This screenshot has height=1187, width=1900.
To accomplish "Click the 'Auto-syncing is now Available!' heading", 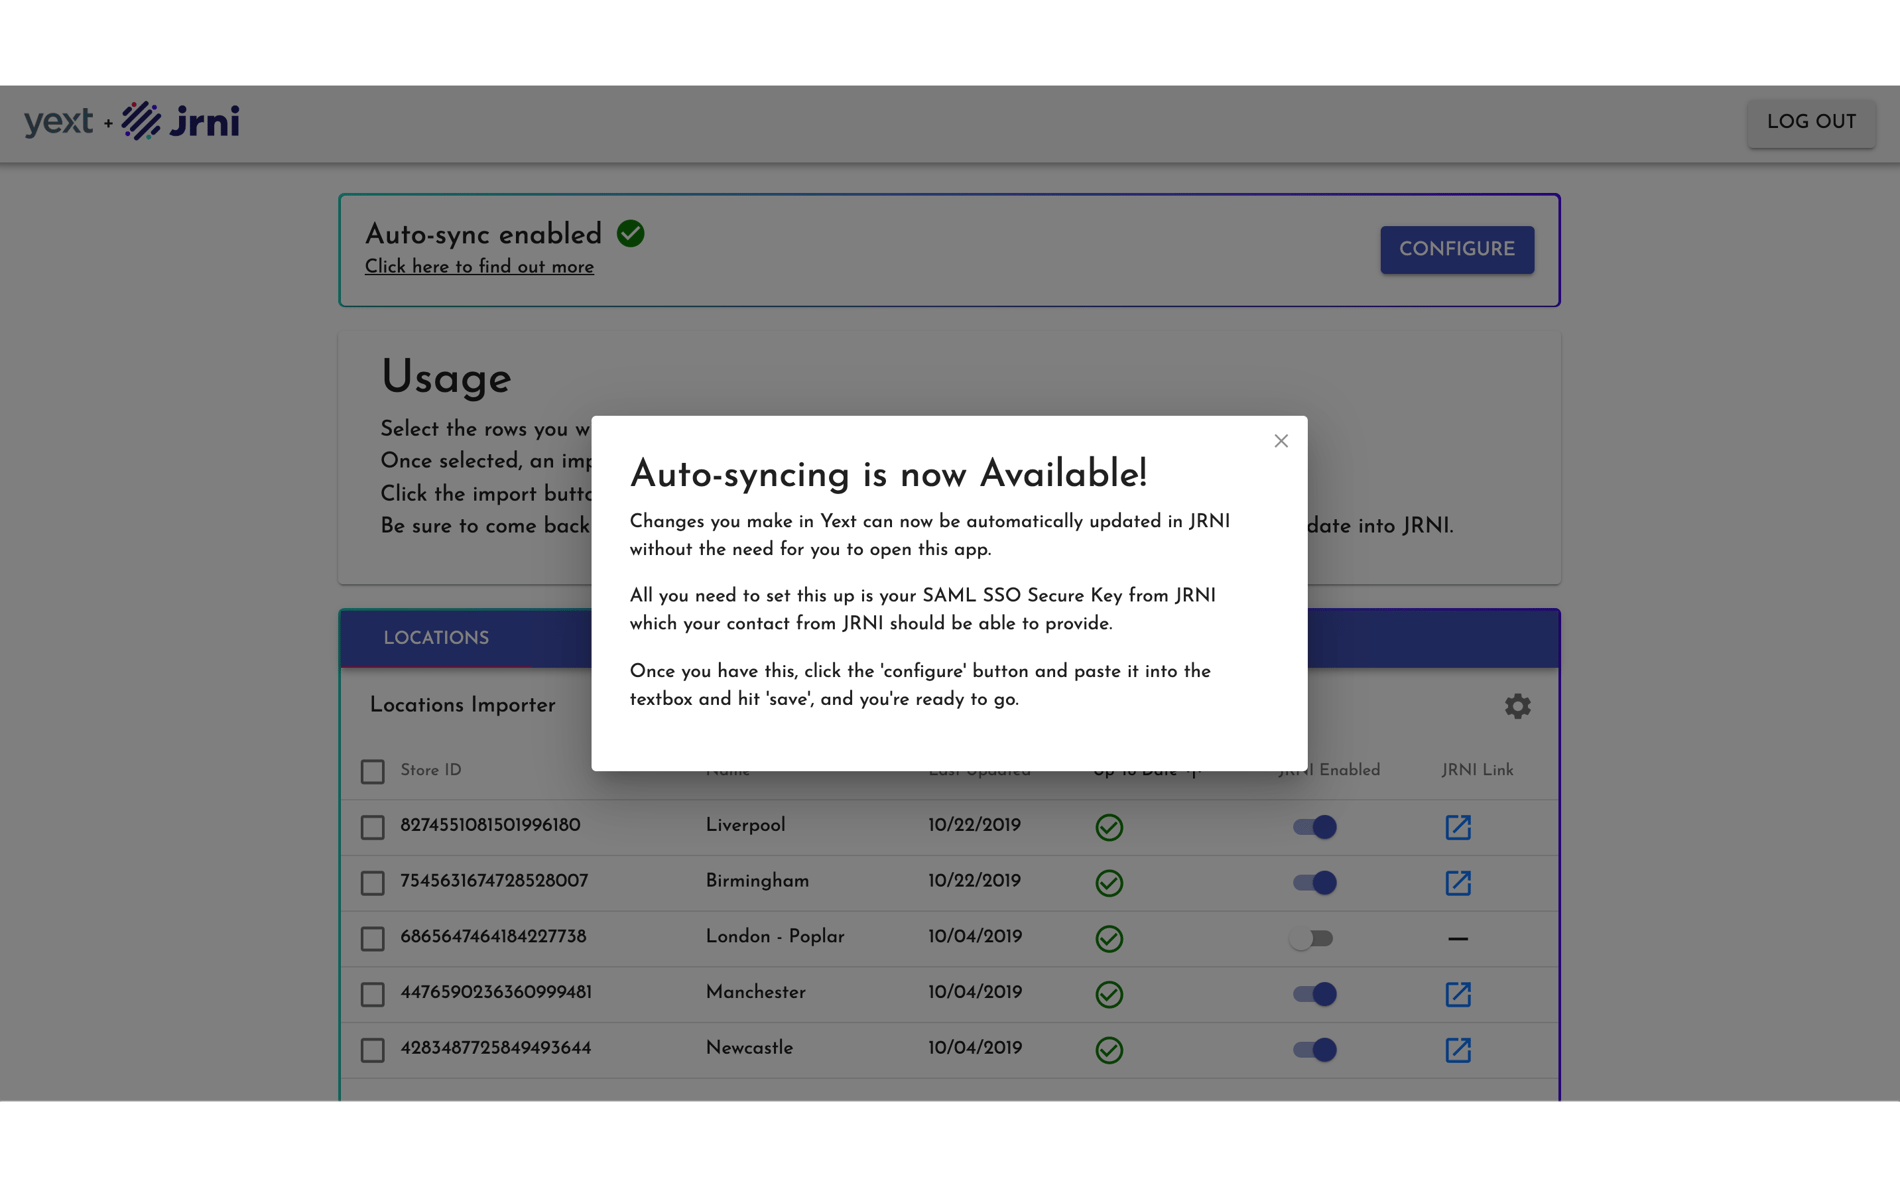I will coord(888,475).
